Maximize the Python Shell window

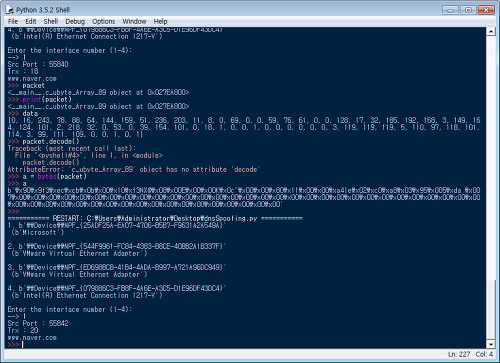(x=468, y=10)
